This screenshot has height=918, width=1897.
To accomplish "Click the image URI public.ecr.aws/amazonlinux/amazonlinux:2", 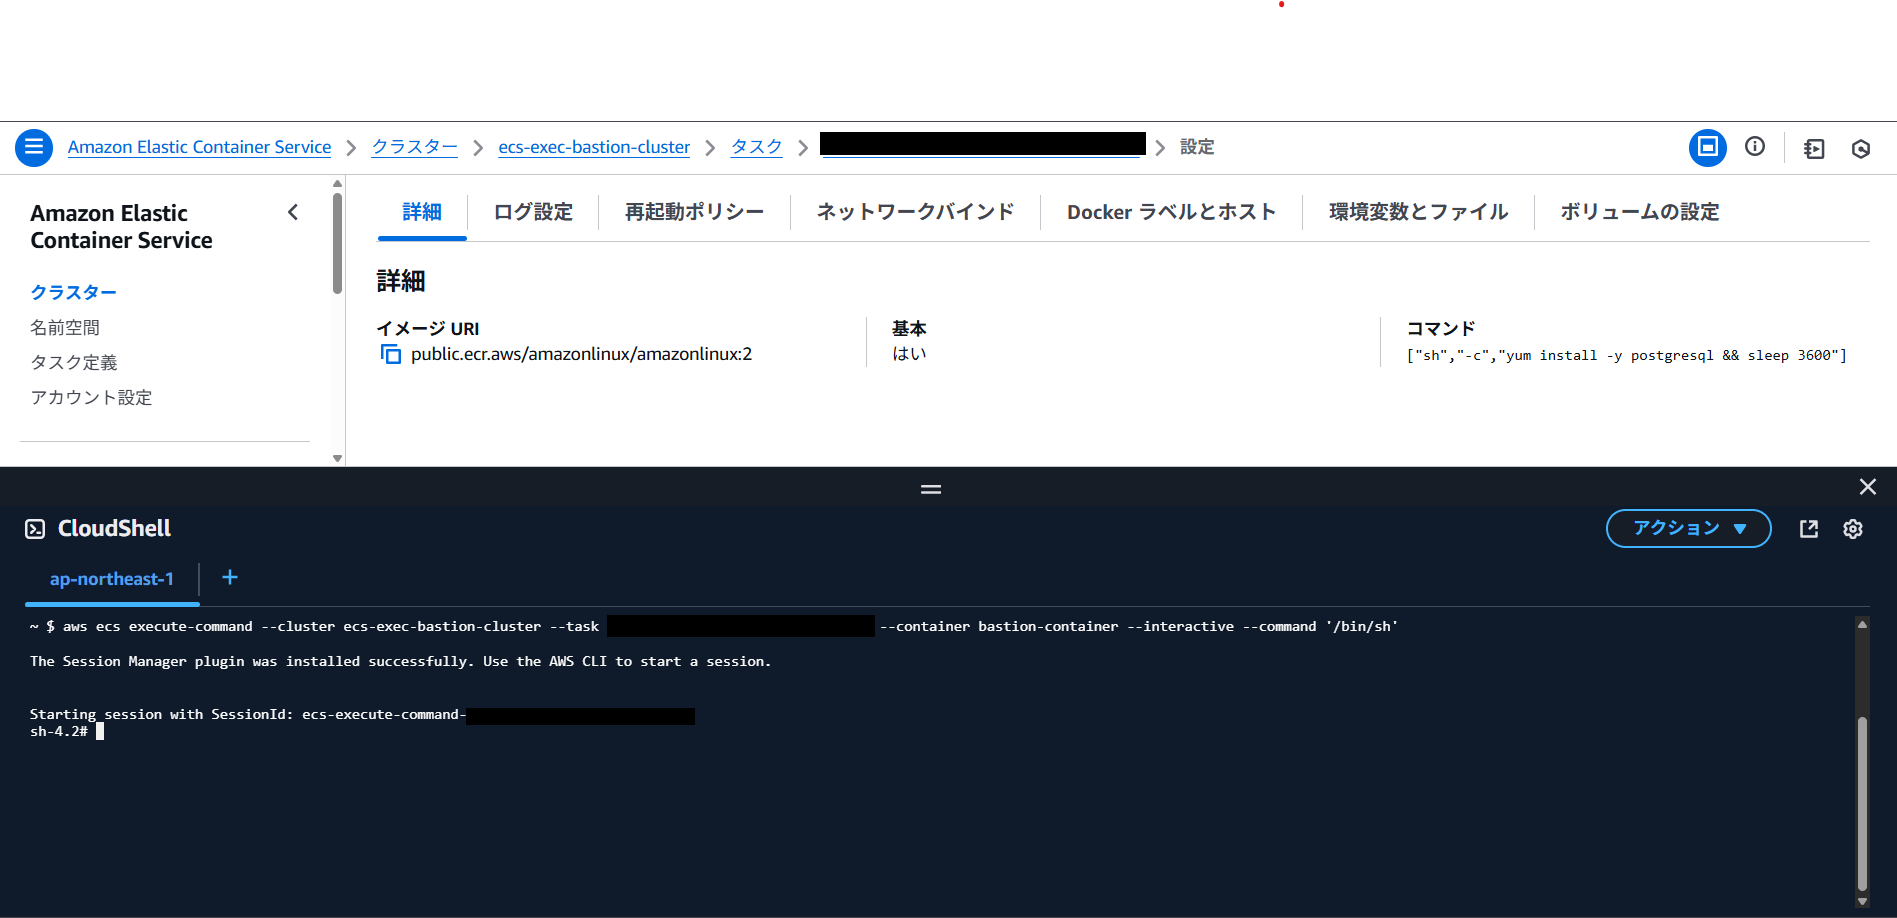I will point(581,354).
